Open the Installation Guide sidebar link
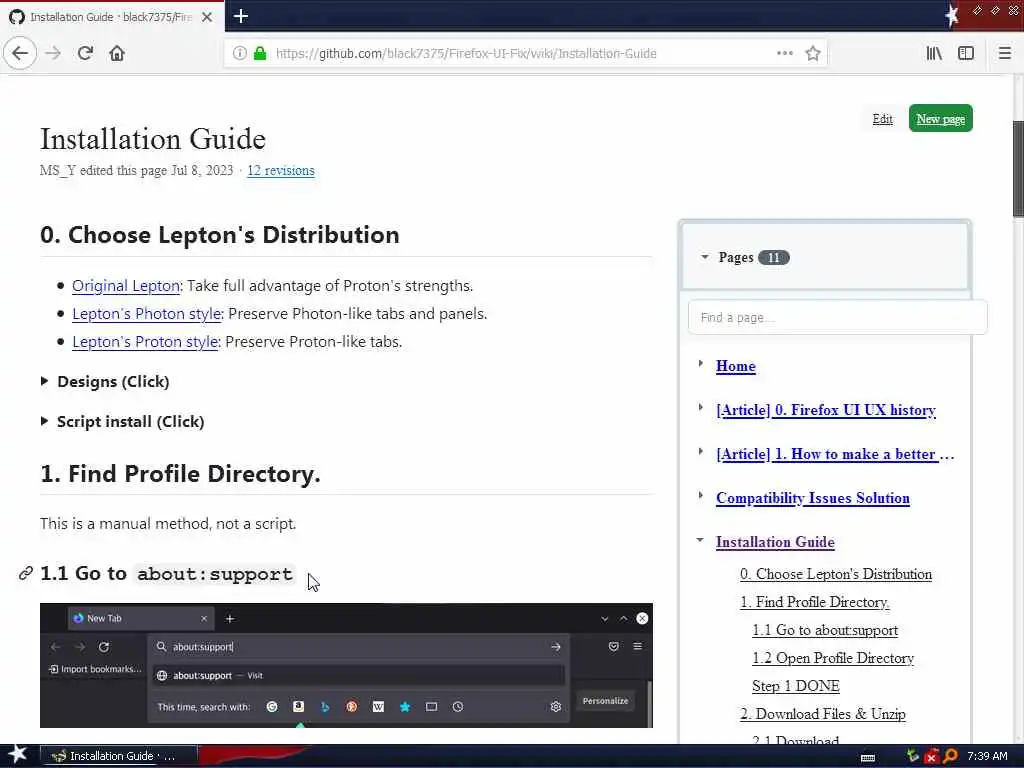 (775, 542)
